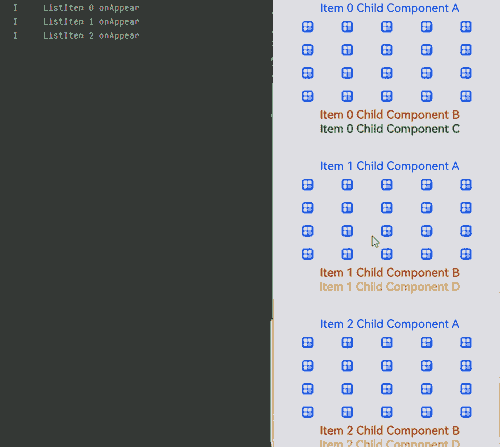
Task: Select the 'Item 0 Child Component B' label
Action: click(389, 115)
